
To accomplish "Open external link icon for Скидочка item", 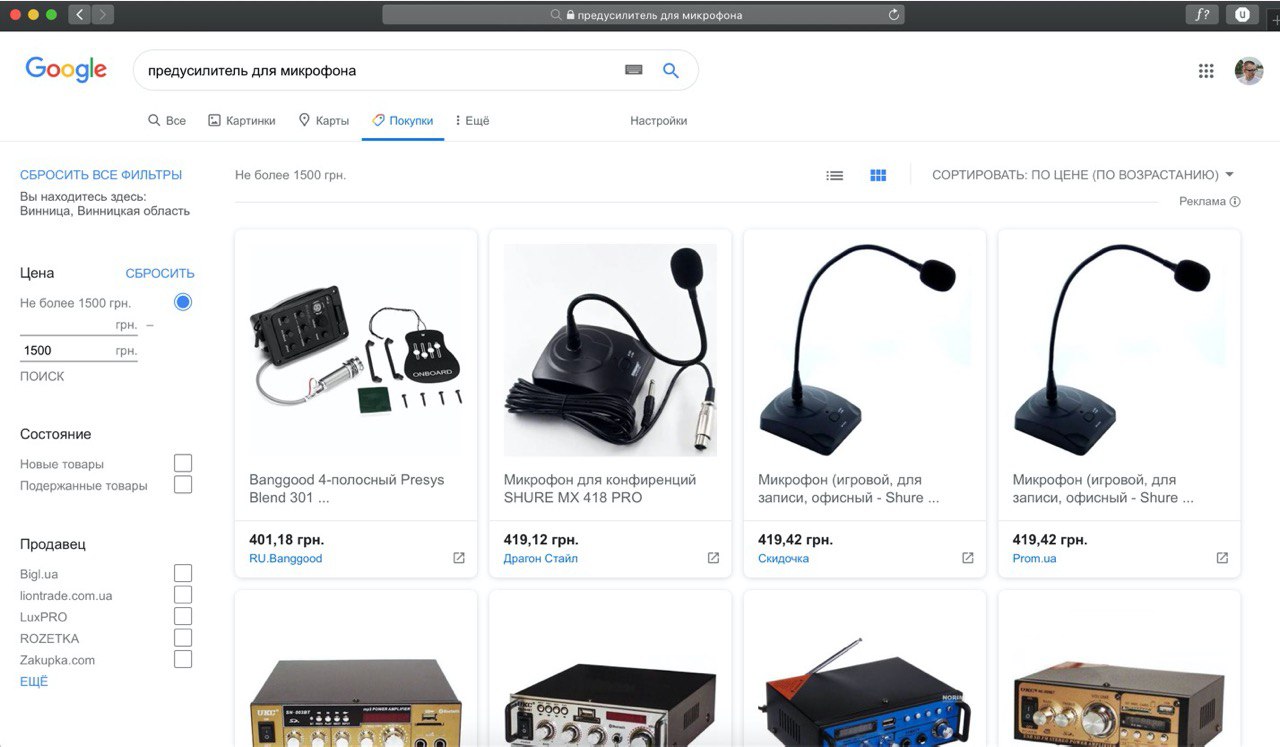I will coord(968,558).
